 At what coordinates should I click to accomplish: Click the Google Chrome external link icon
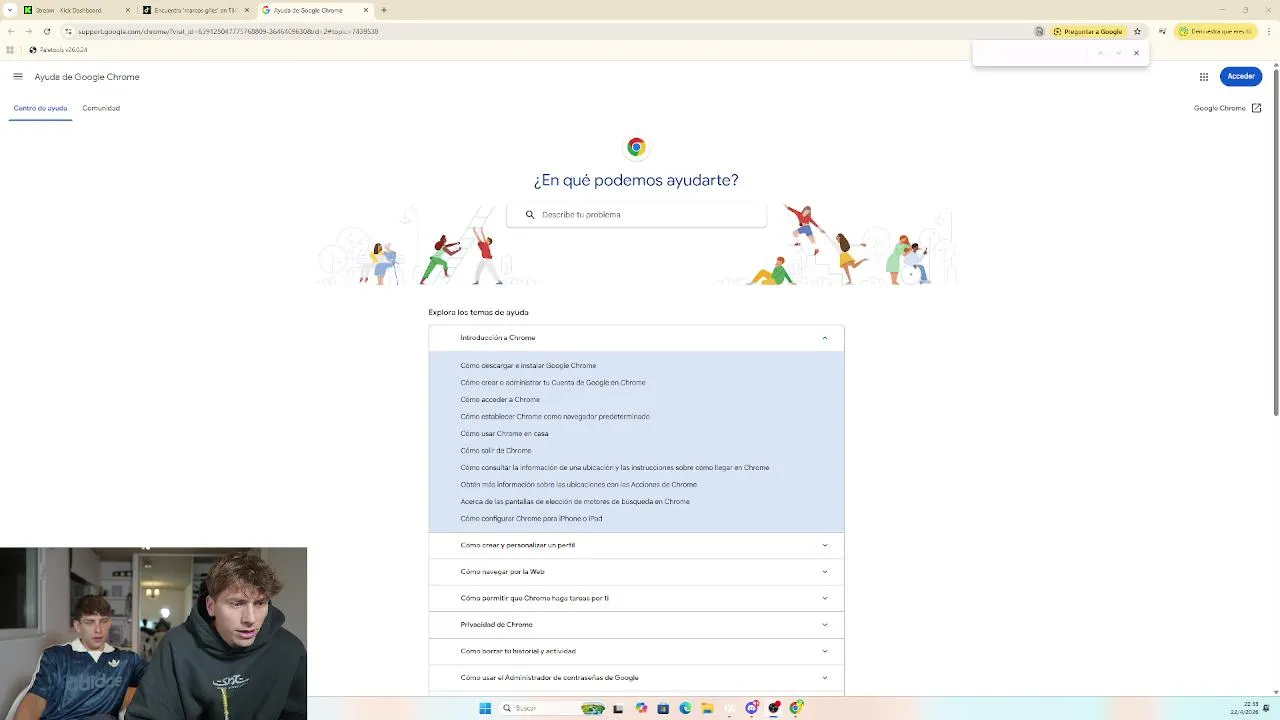(x=1257, y=108)
